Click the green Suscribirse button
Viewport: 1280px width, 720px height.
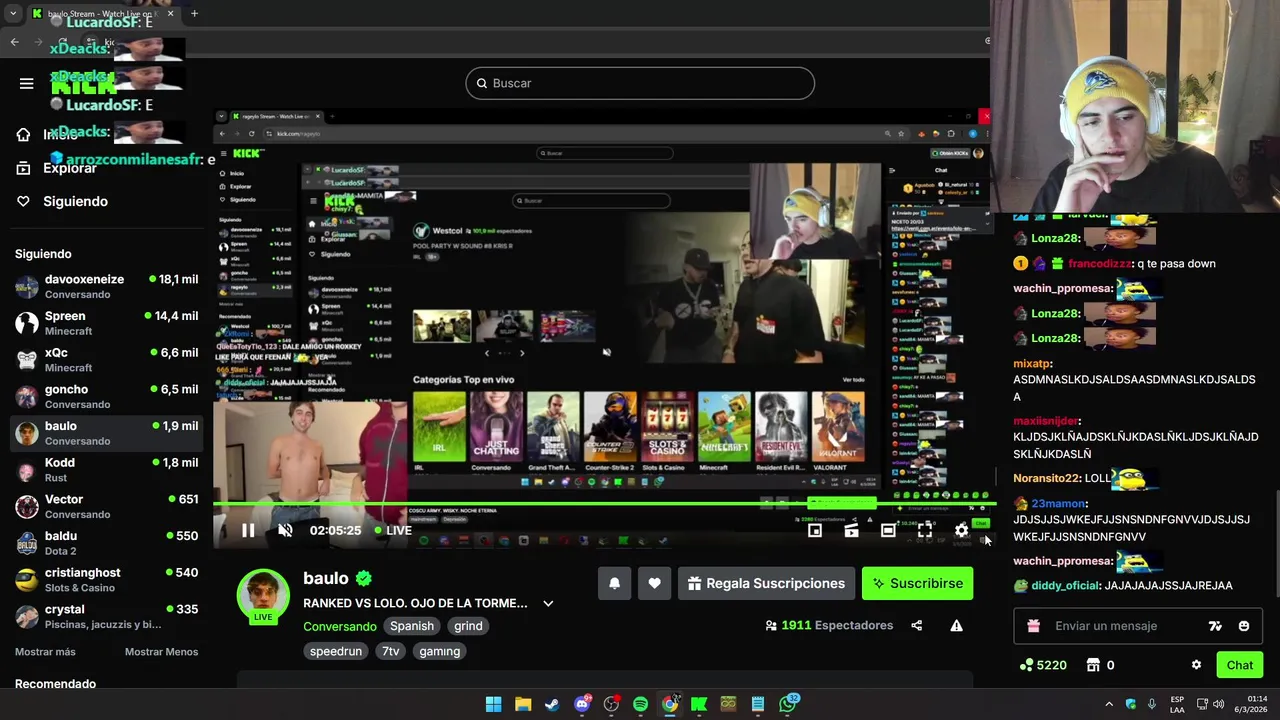[917, 583]
